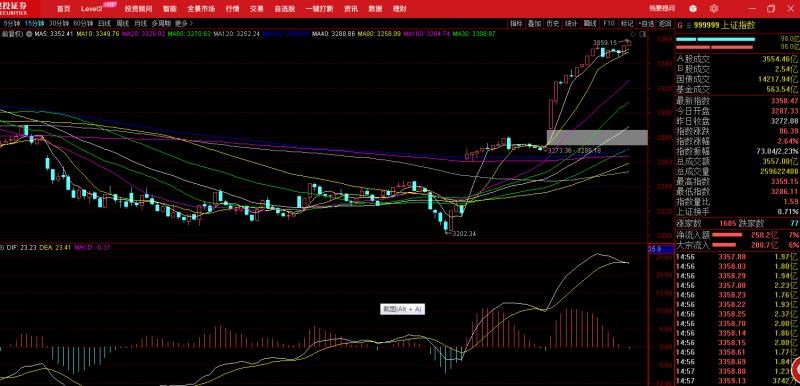Switch chart to 日线 daily period
The height and width of the screenshot is (386, 800).
(105, 23)
